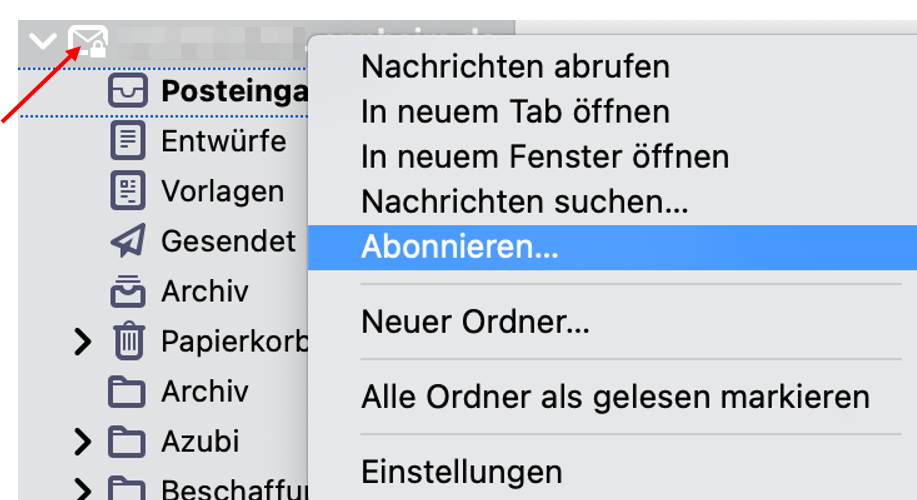Expand the Azubi folder chevron
917x500 pixels.
82,442
